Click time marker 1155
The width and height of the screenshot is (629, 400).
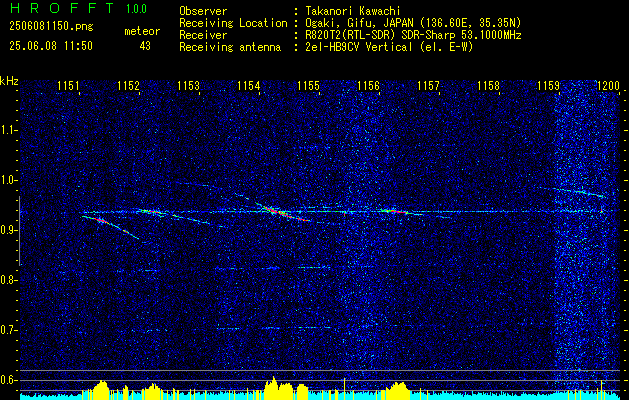pyautogui.click(x=308, y=86)
